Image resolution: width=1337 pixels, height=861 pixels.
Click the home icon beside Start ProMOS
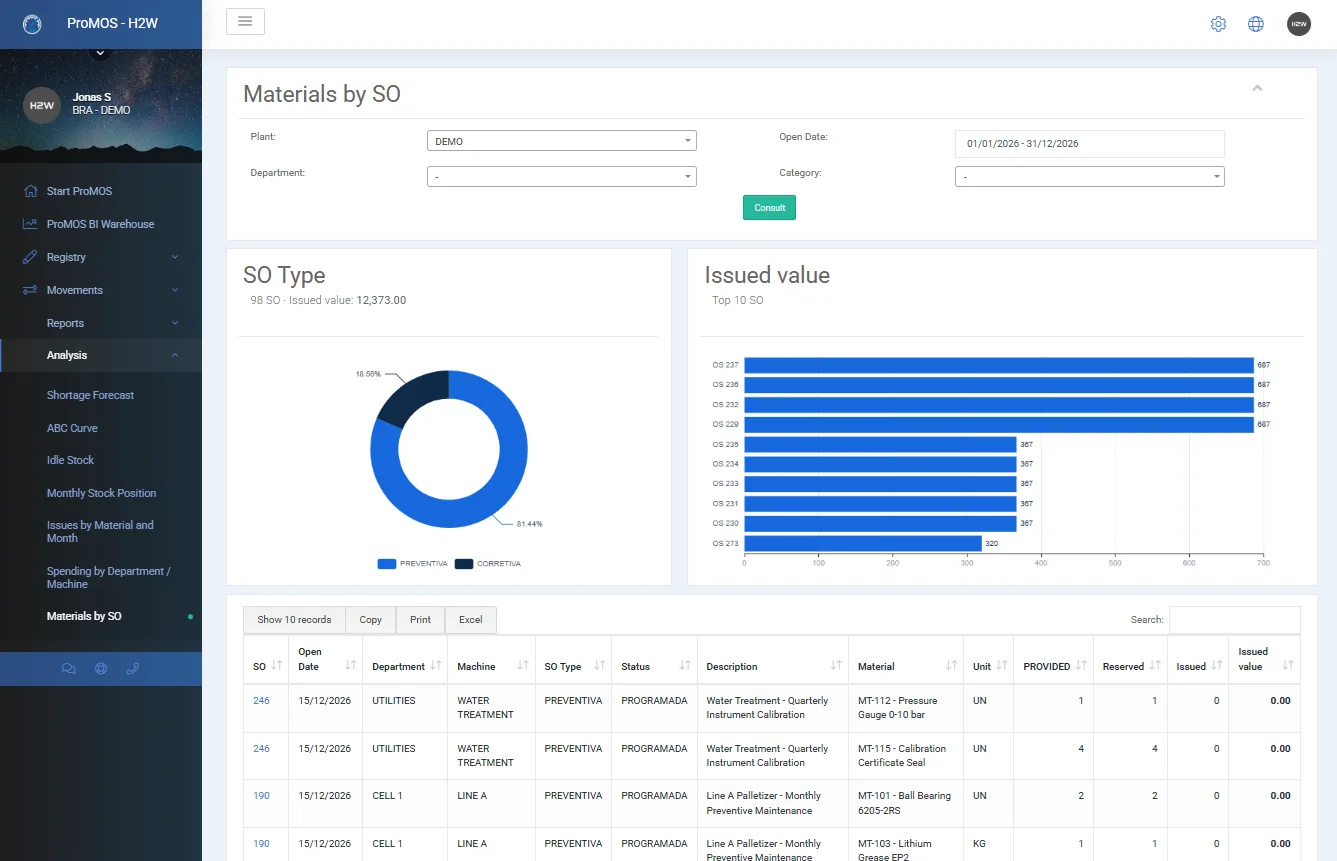(30, 191)
